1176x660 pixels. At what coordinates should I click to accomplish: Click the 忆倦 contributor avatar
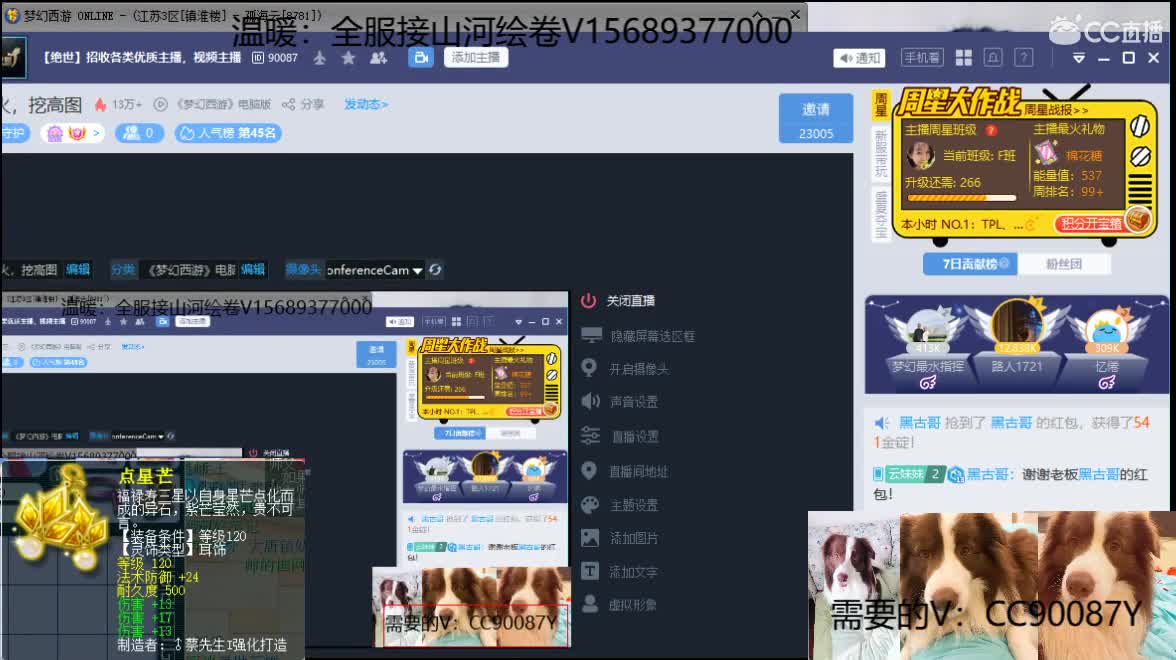point(1106,328)
